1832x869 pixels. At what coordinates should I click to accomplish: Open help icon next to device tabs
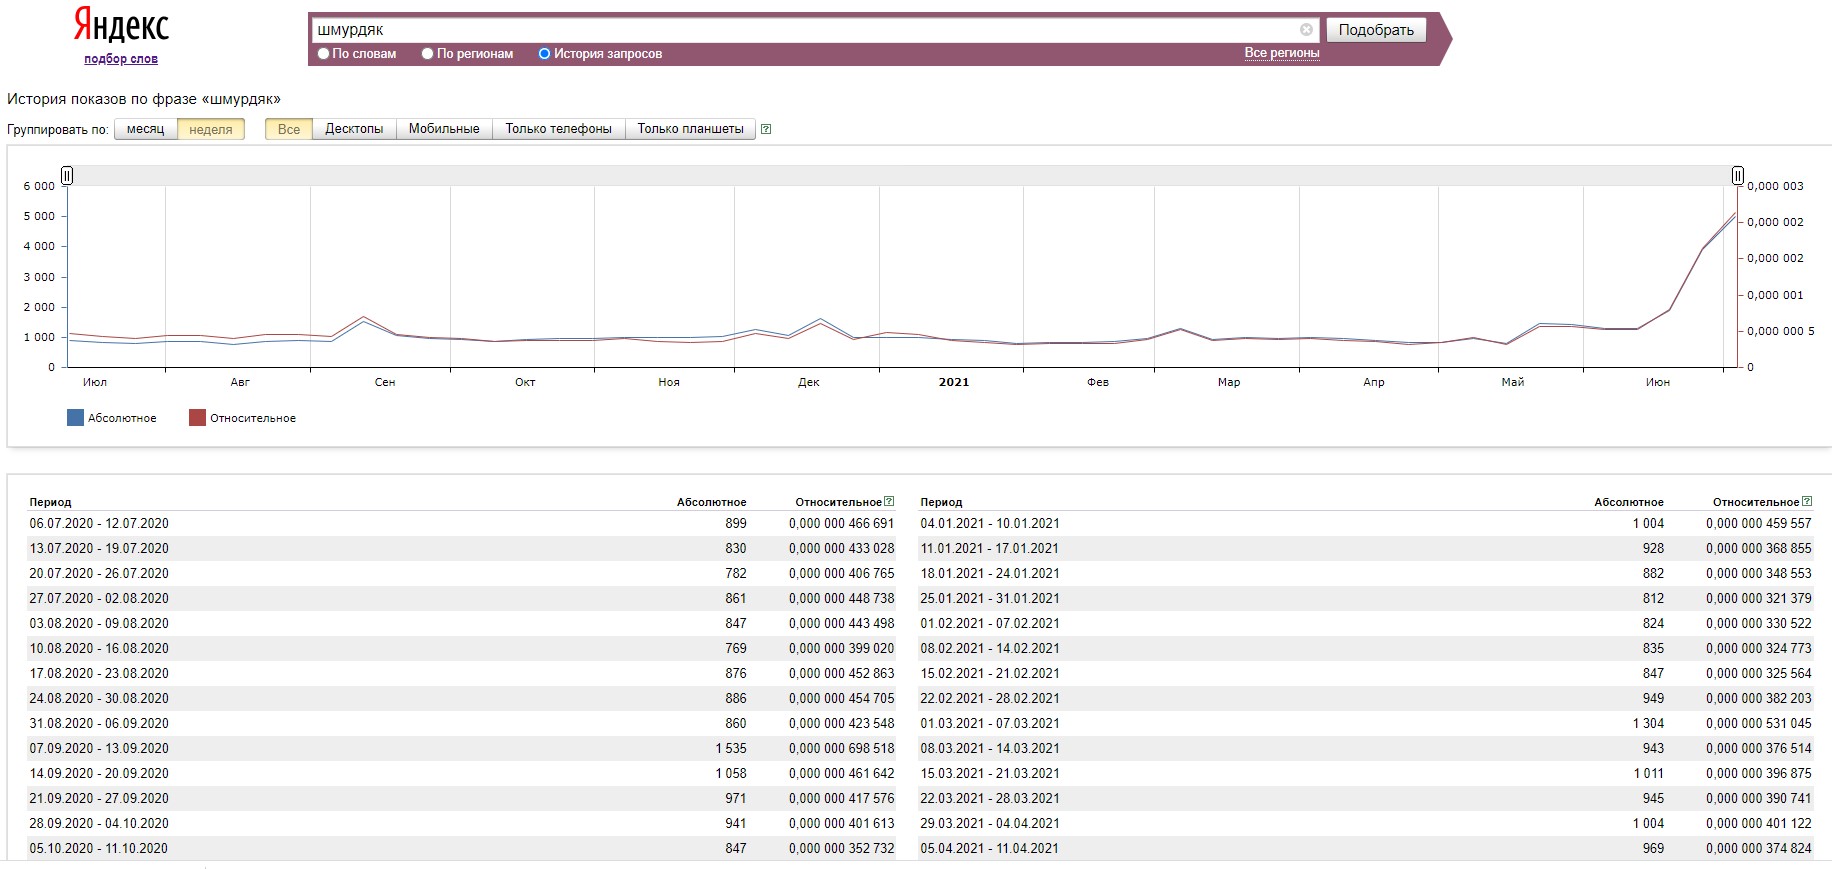click(766, 129)
